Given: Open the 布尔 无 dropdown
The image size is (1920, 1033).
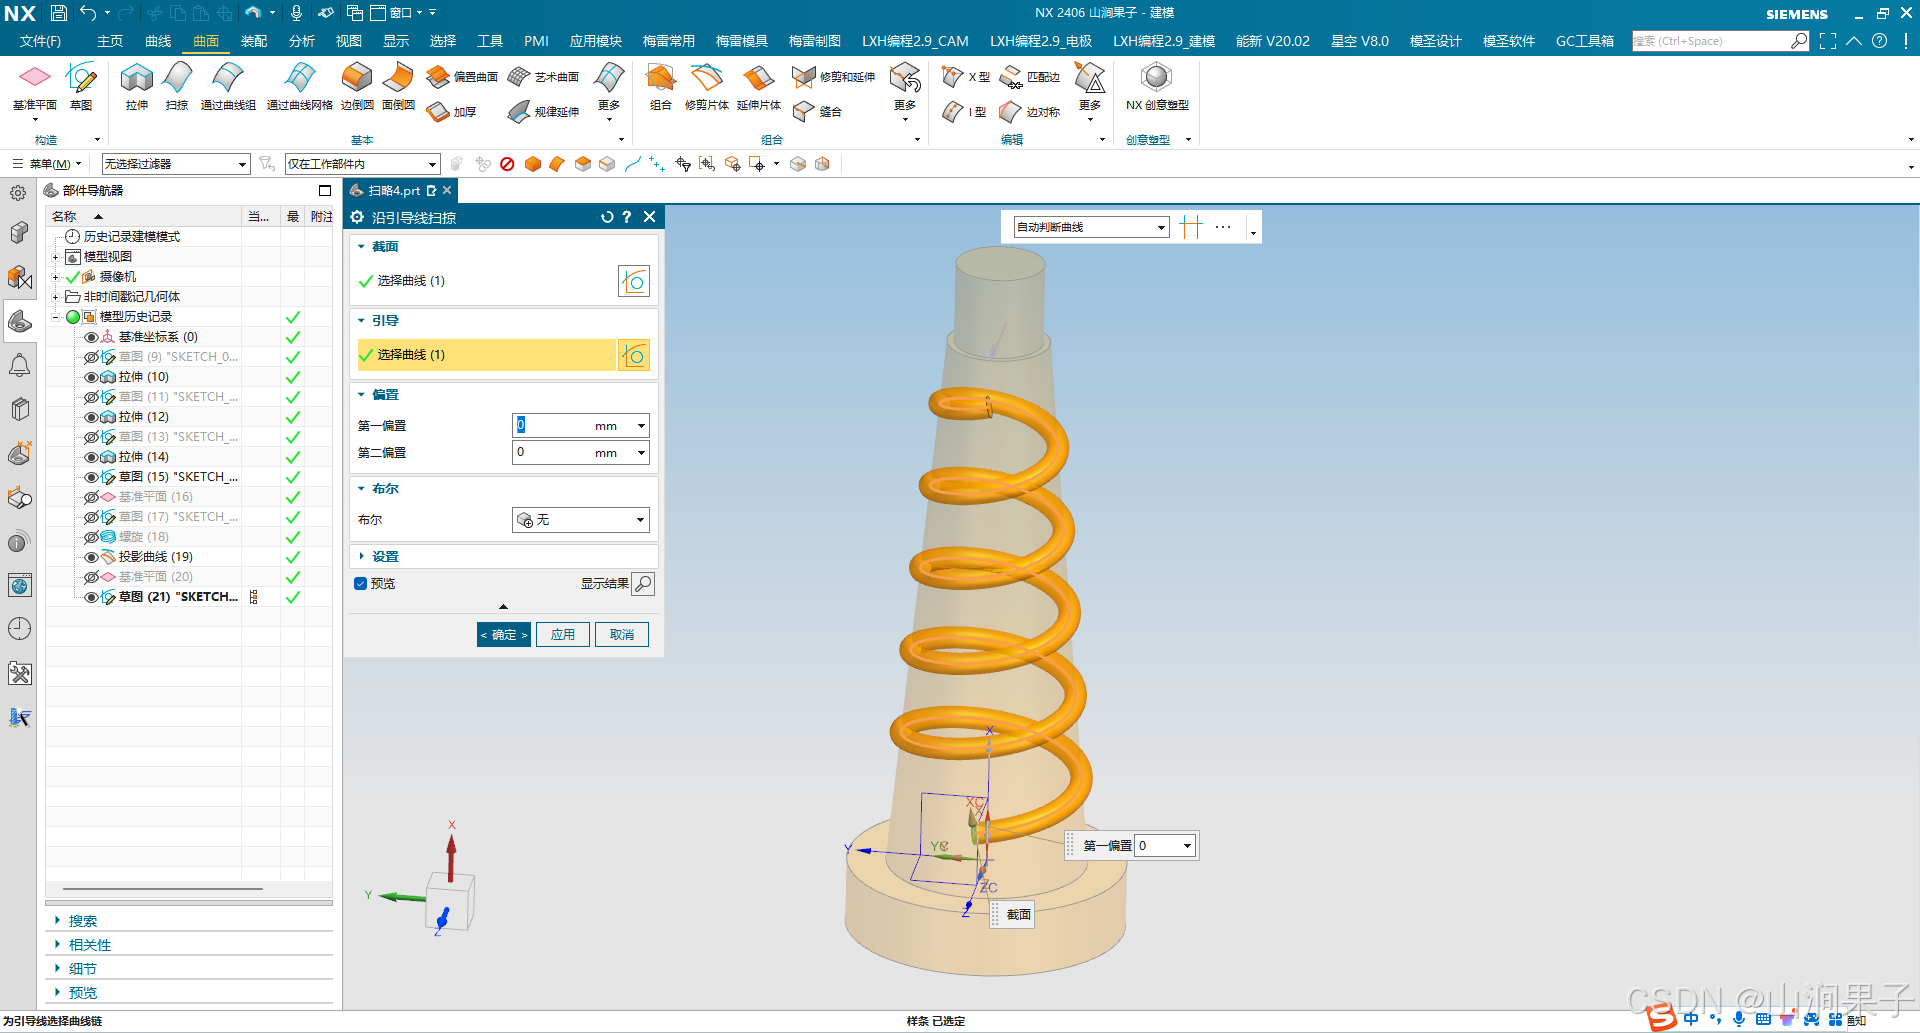Looking at the screenshot, I should click(x=581, y=520).
